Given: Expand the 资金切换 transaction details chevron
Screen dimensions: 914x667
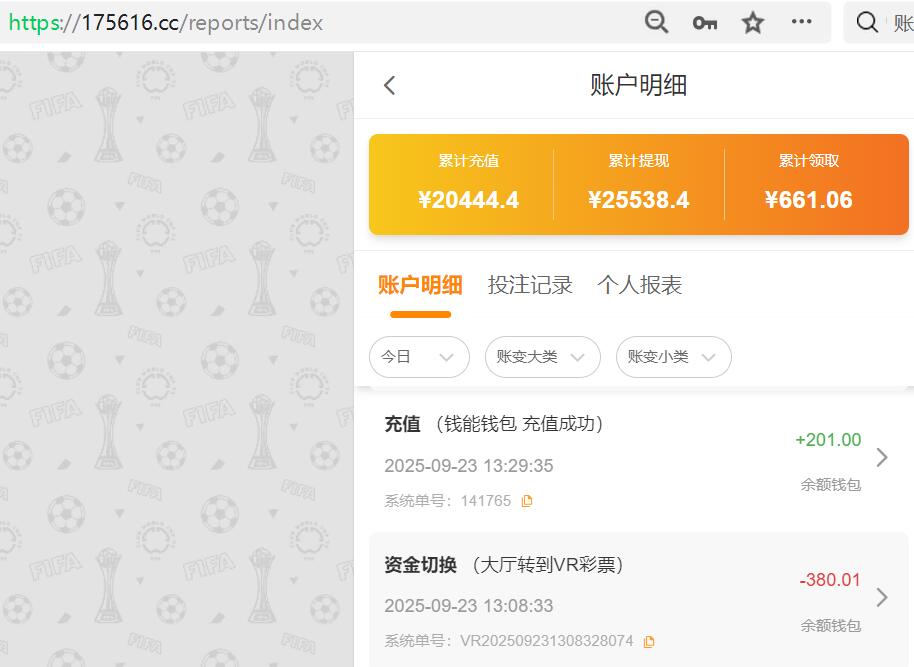Looking at the screenshot, I should click(882, 597).
